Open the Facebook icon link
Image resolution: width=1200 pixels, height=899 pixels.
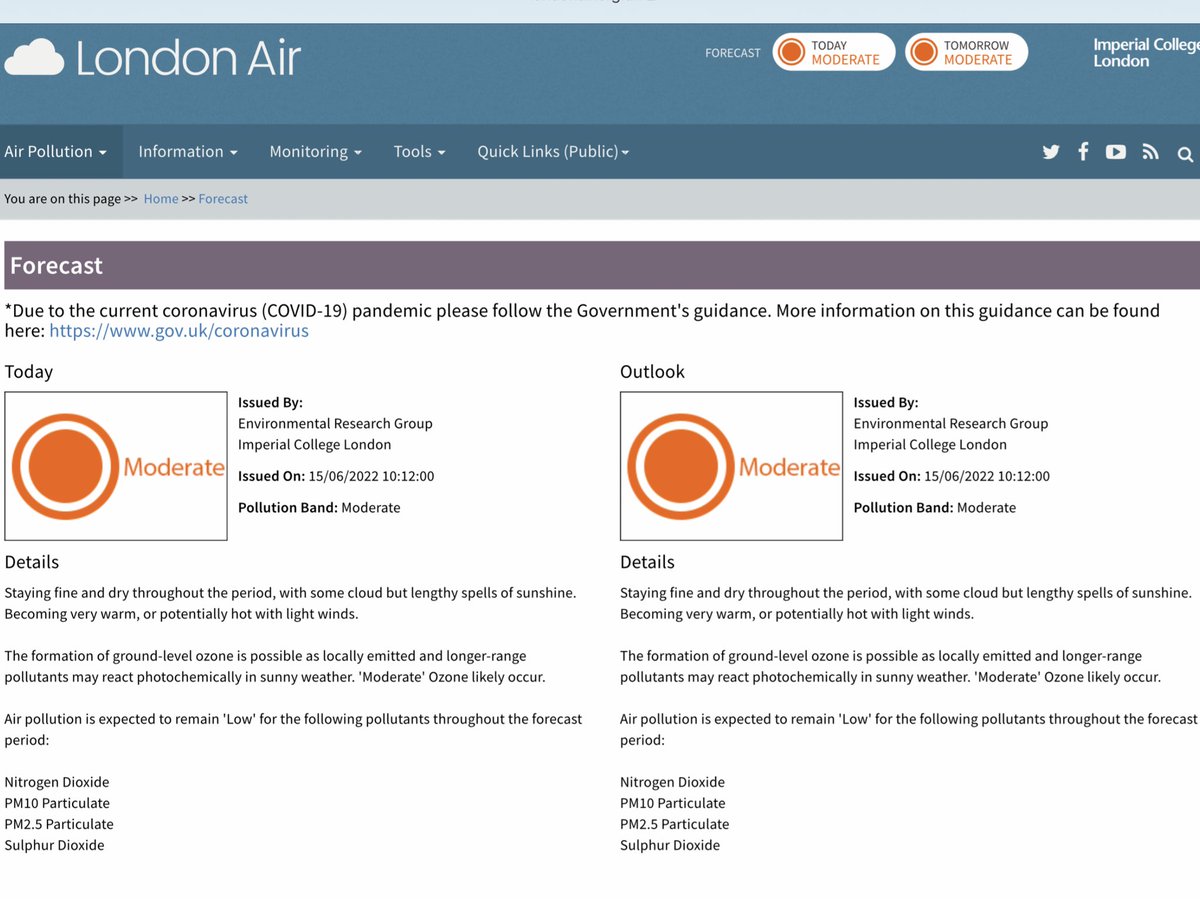coord(1083,151)
